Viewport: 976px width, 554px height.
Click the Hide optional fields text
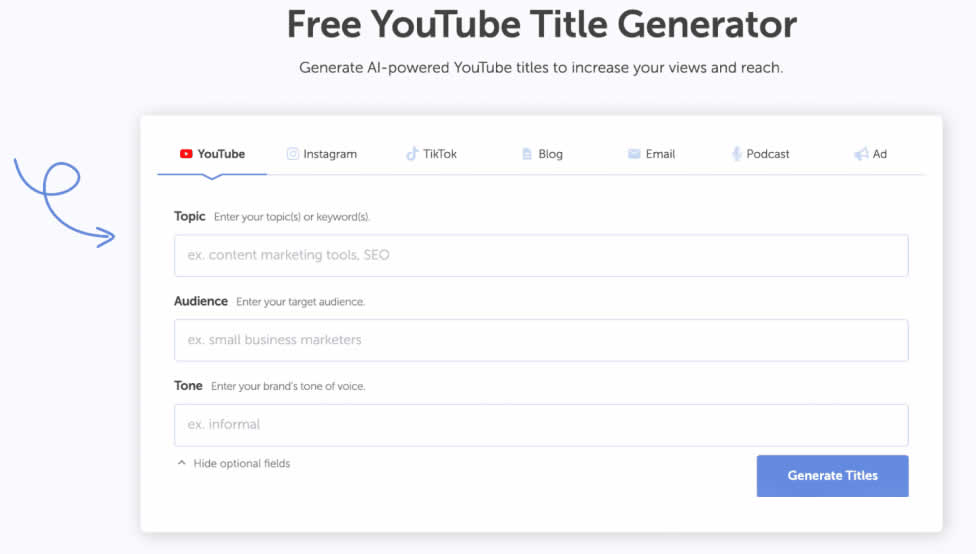[x=242, y=463]
